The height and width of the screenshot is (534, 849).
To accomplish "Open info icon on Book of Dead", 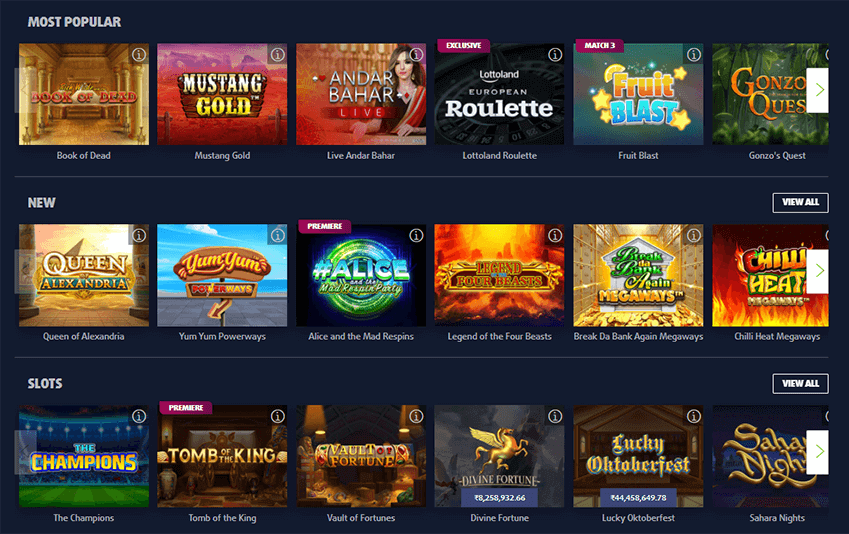I will (x=139, y=55).
